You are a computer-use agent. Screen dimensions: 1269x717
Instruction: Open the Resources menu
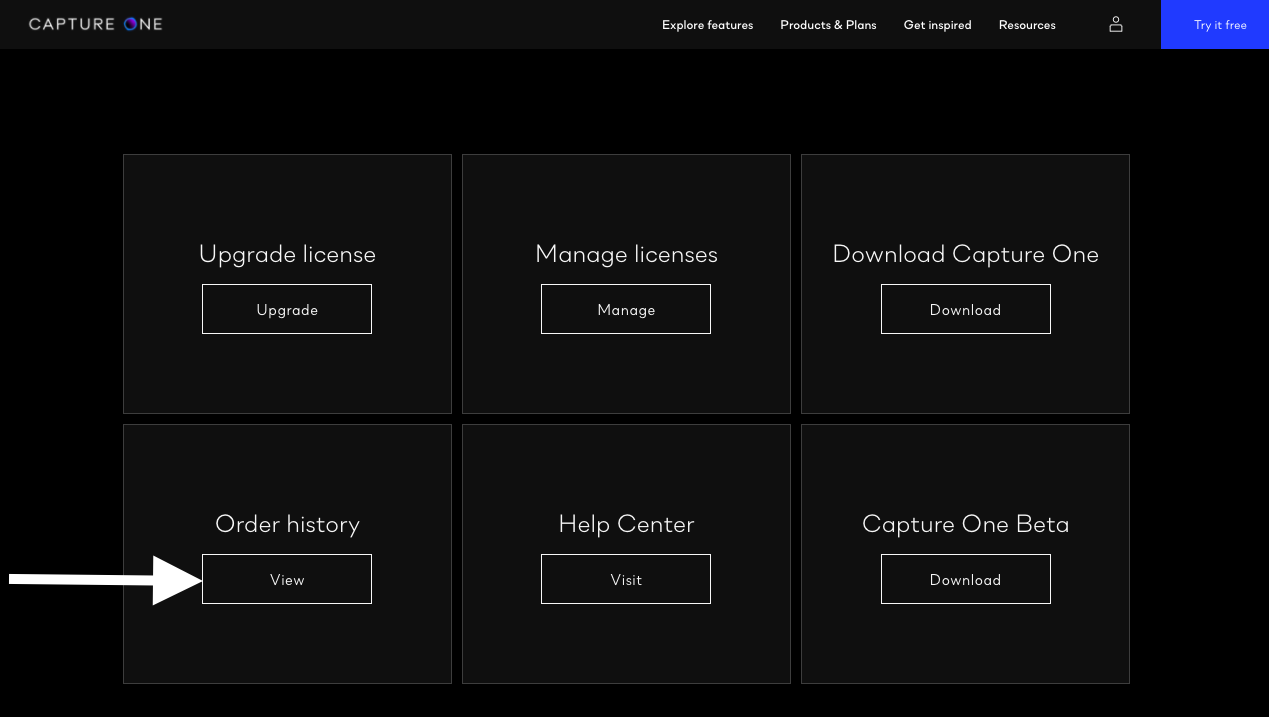click(x=1027, y=25)
